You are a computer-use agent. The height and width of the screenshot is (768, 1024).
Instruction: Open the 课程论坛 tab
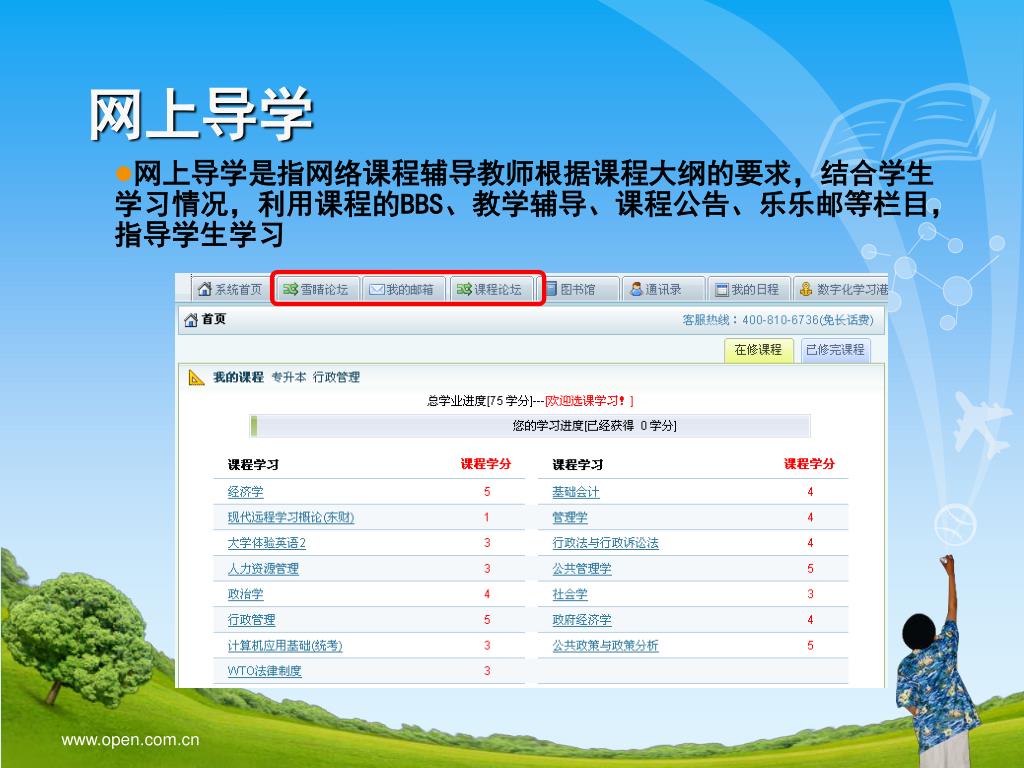pos(490,289)
